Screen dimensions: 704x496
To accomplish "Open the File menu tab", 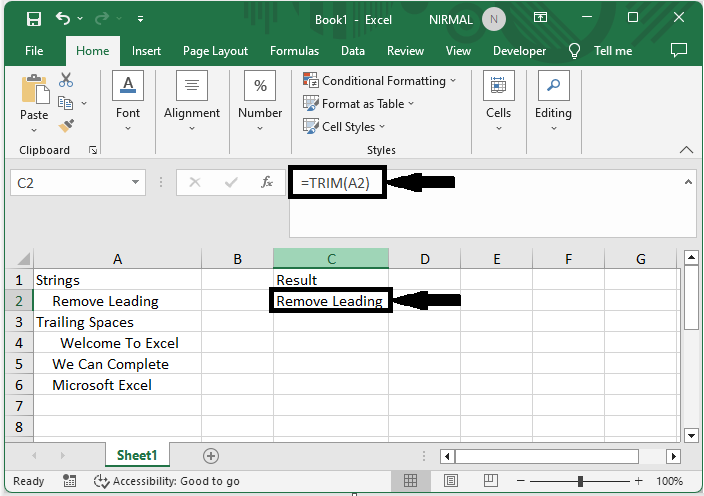I will pyautogui.click(x=34, y=51).
